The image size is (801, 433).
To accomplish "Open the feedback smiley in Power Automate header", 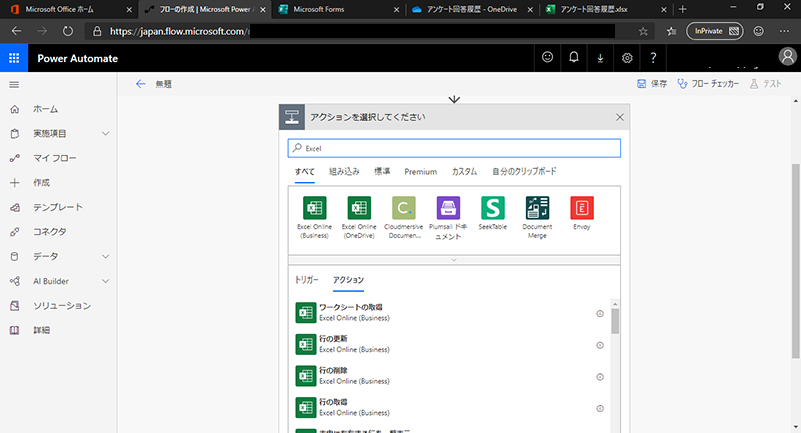I will click(x=547, y=58).
